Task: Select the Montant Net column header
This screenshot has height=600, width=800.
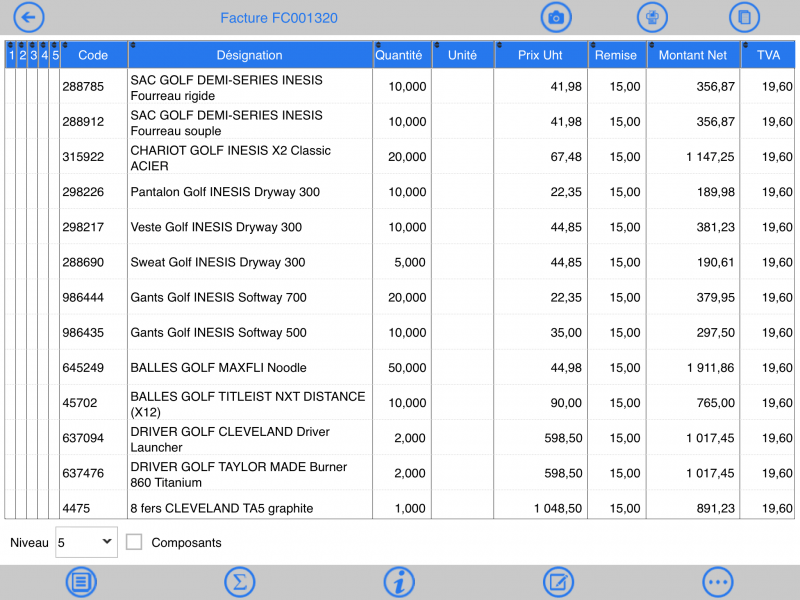Action: click(x=693, y=55)
